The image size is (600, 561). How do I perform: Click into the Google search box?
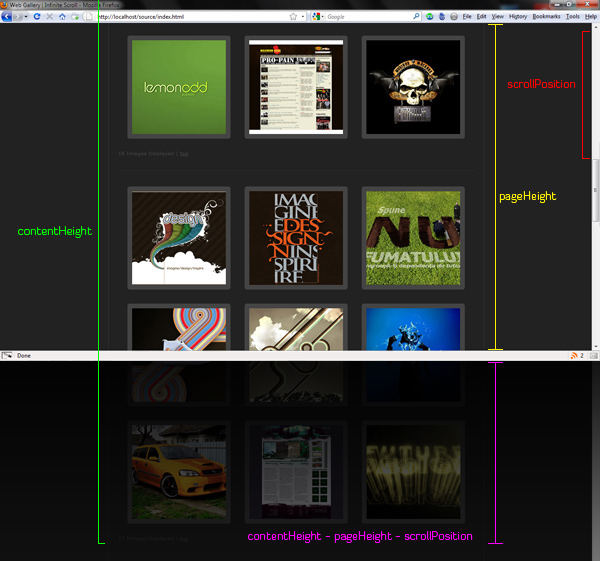368,16
